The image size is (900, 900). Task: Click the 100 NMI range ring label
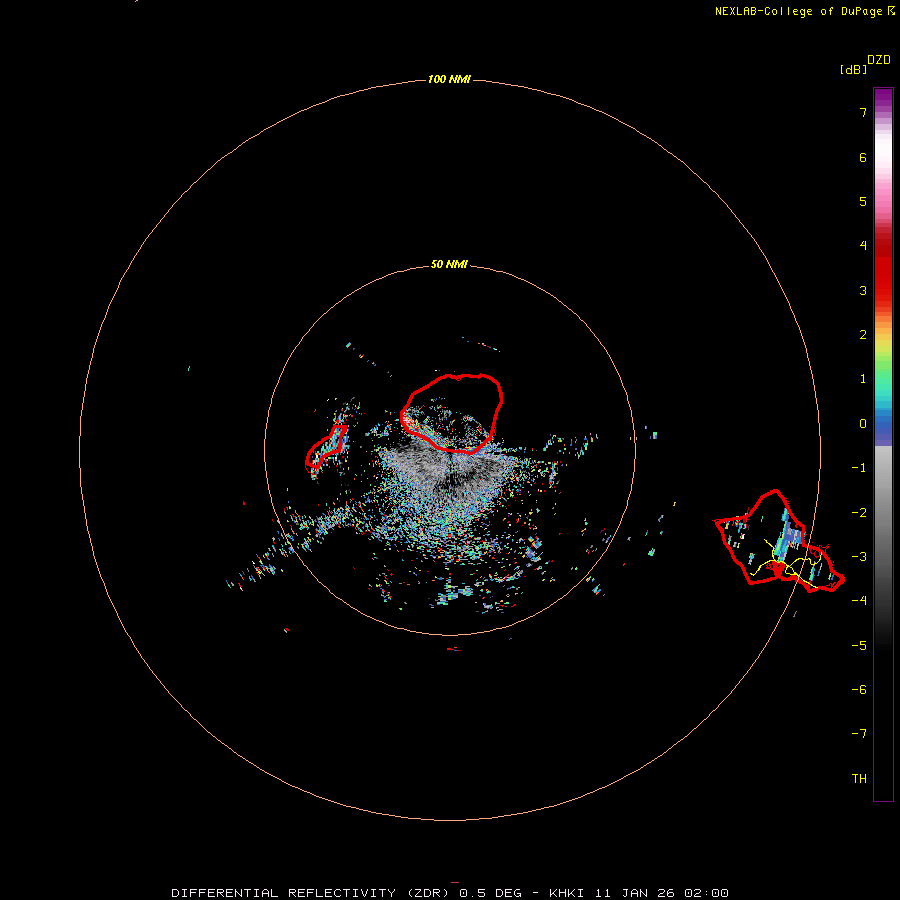449,79
